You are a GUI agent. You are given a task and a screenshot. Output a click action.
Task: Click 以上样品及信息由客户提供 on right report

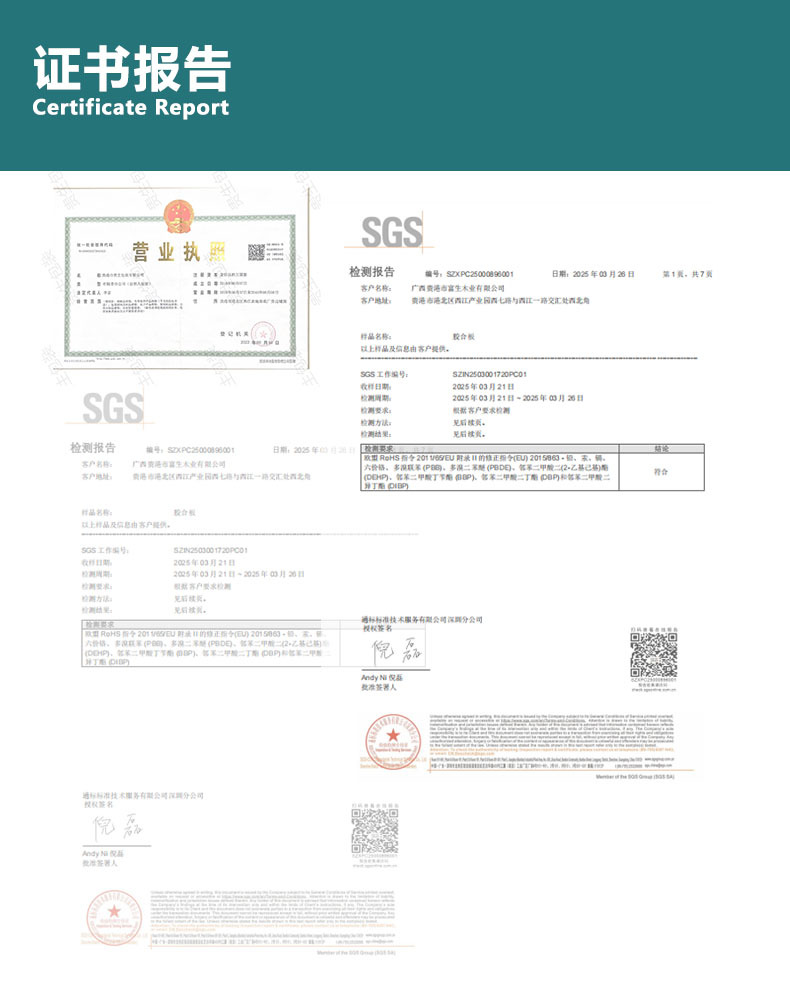[x=405, y=349]
